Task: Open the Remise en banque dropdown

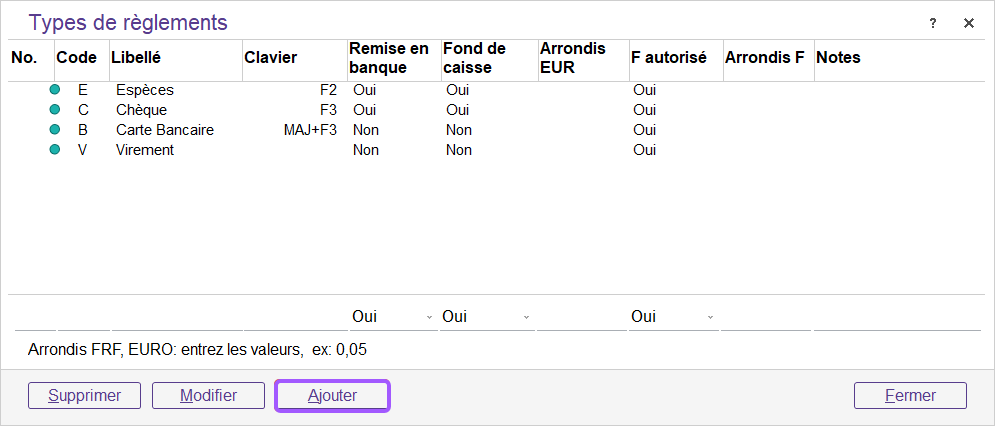Action: click(x=430, y=317)
